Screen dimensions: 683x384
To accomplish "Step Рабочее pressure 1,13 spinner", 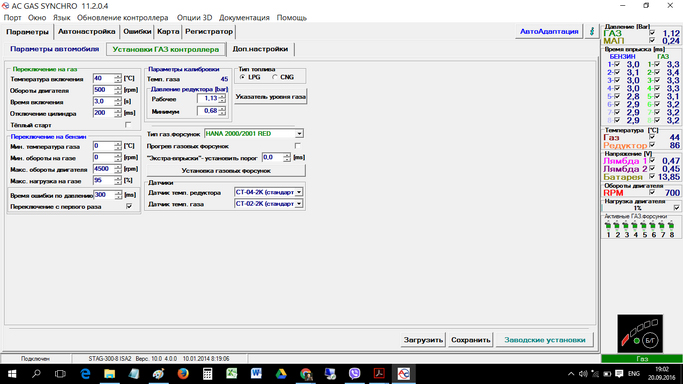I will point(222,99).
